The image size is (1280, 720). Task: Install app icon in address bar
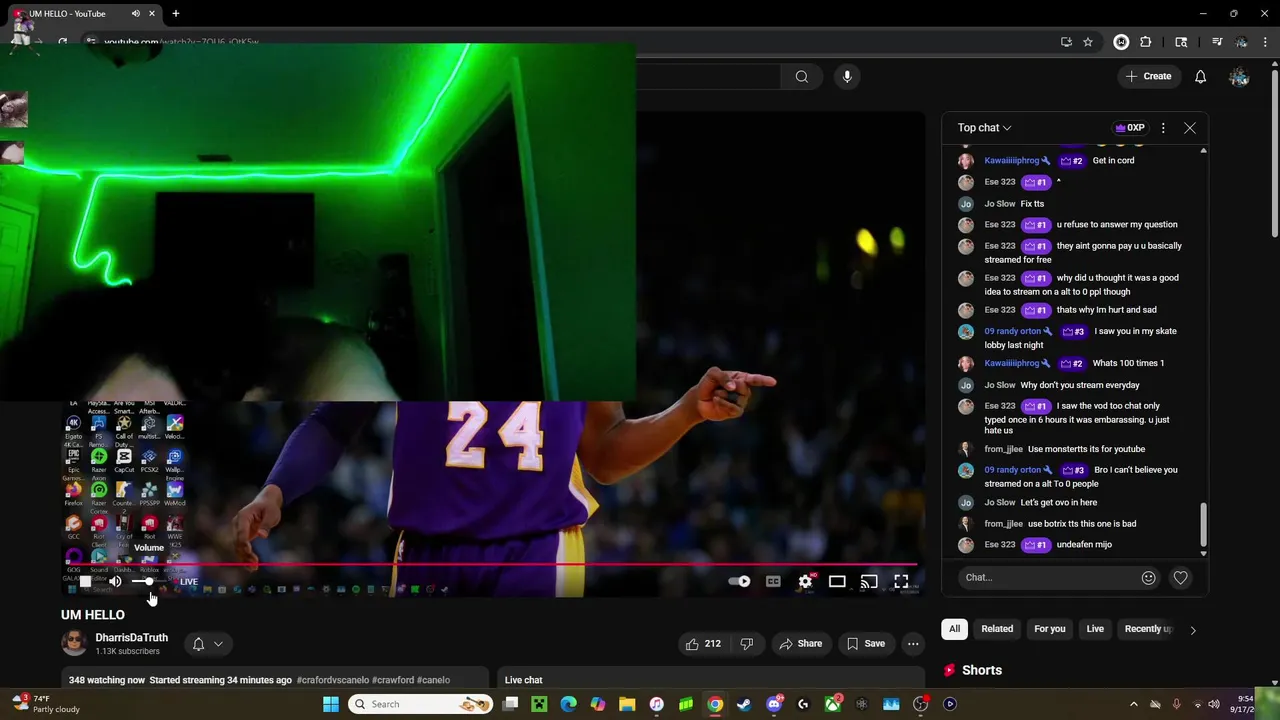point(1066,42)
